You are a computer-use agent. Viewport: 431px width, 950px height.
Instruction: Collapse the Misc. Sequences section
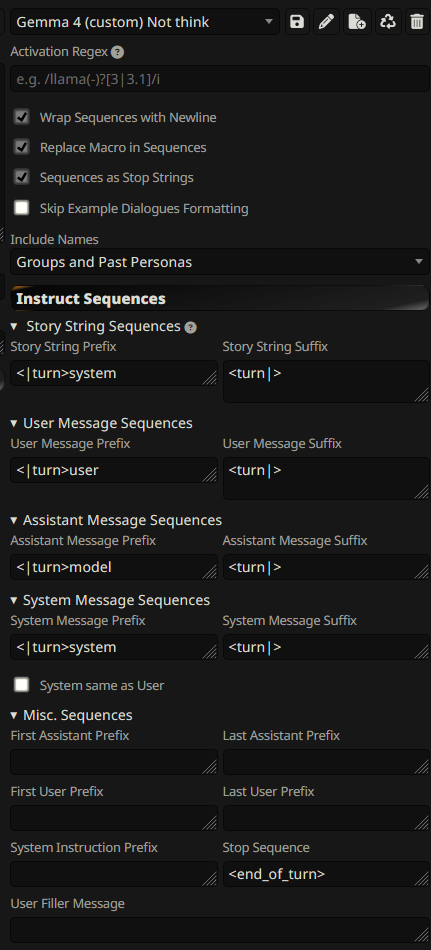pos(72,715)
